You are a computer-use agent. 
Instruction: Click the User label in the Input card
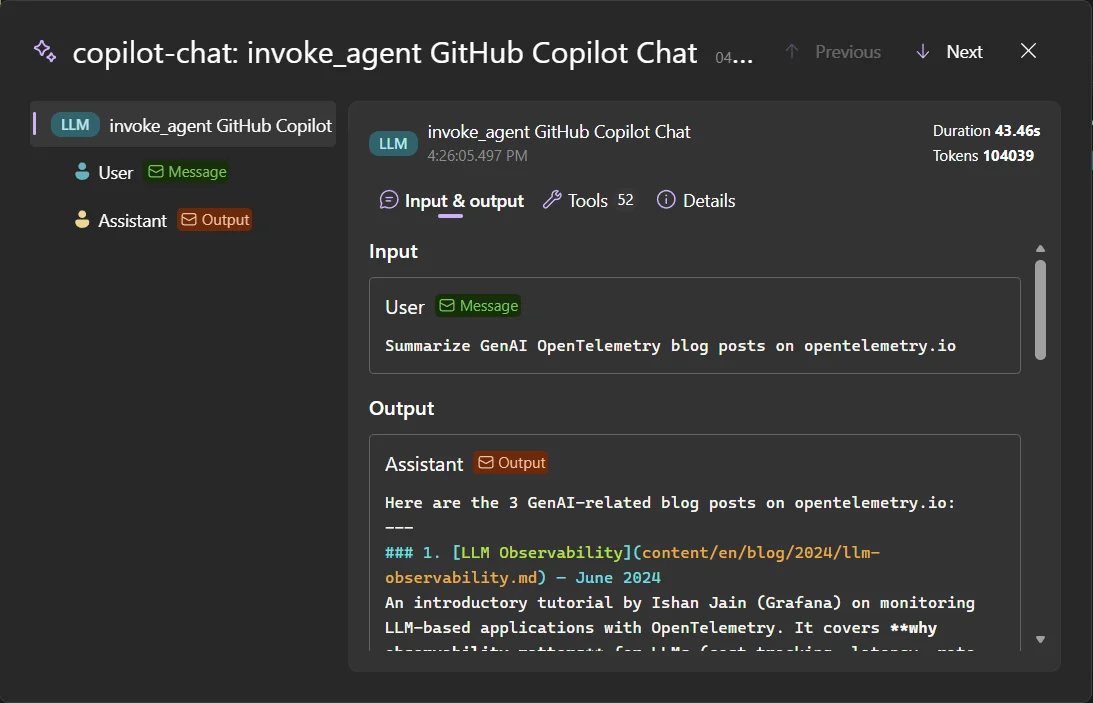(404, 307)
